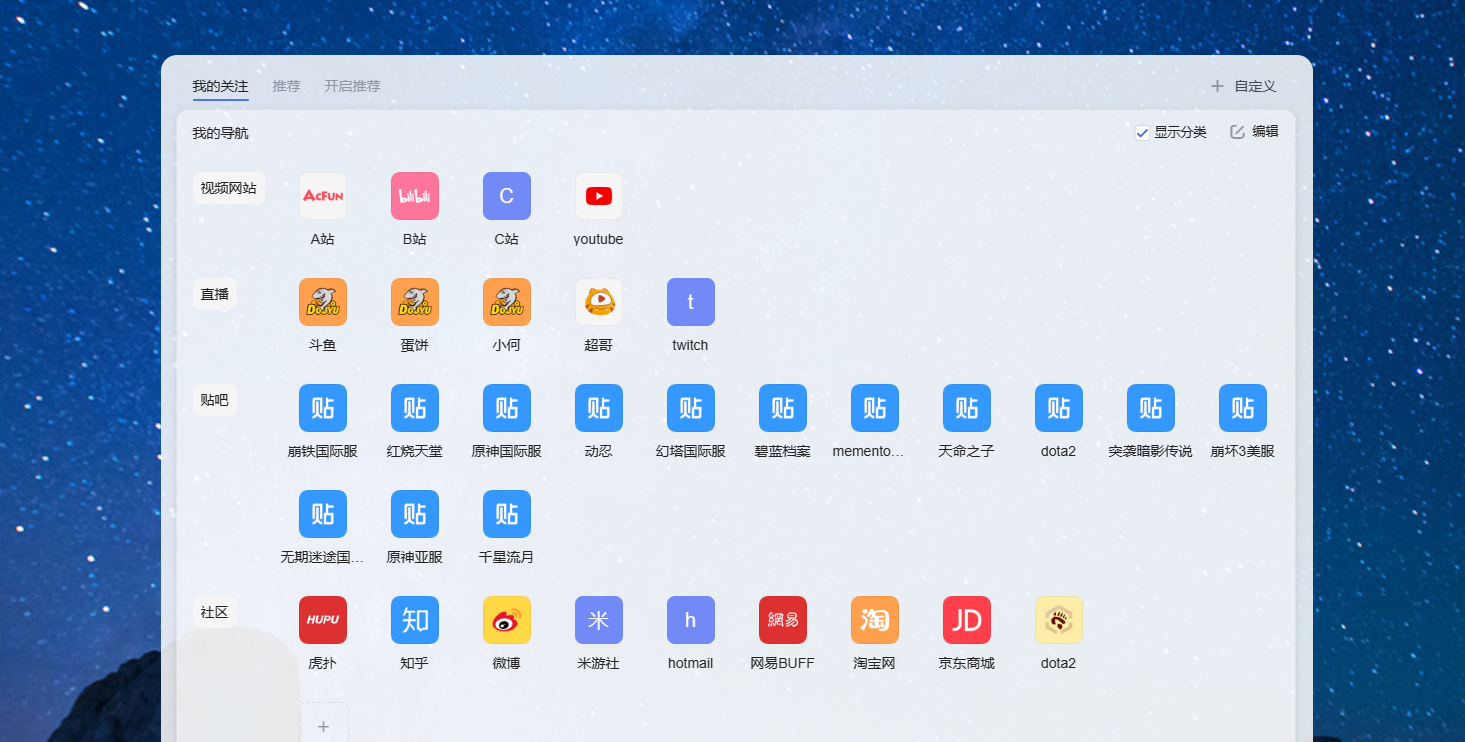Click the 自定义 button
The width and height of the screenshot is (1465, 742).
point(1243,86)
